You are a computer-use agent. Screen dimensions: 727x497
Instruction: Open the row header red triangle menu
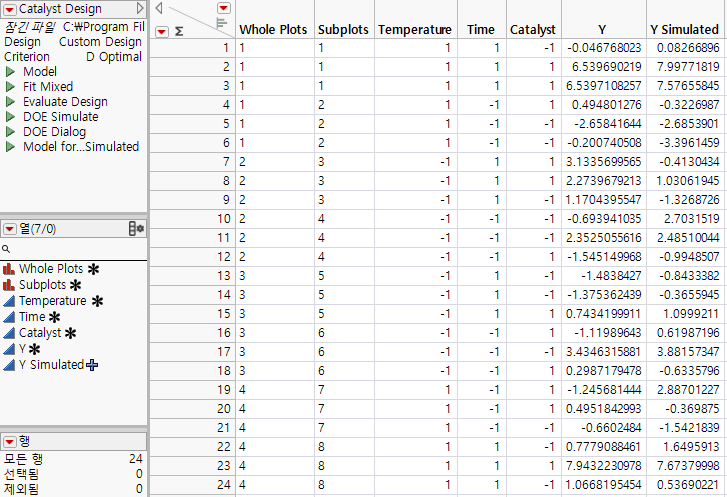[161, 32]
